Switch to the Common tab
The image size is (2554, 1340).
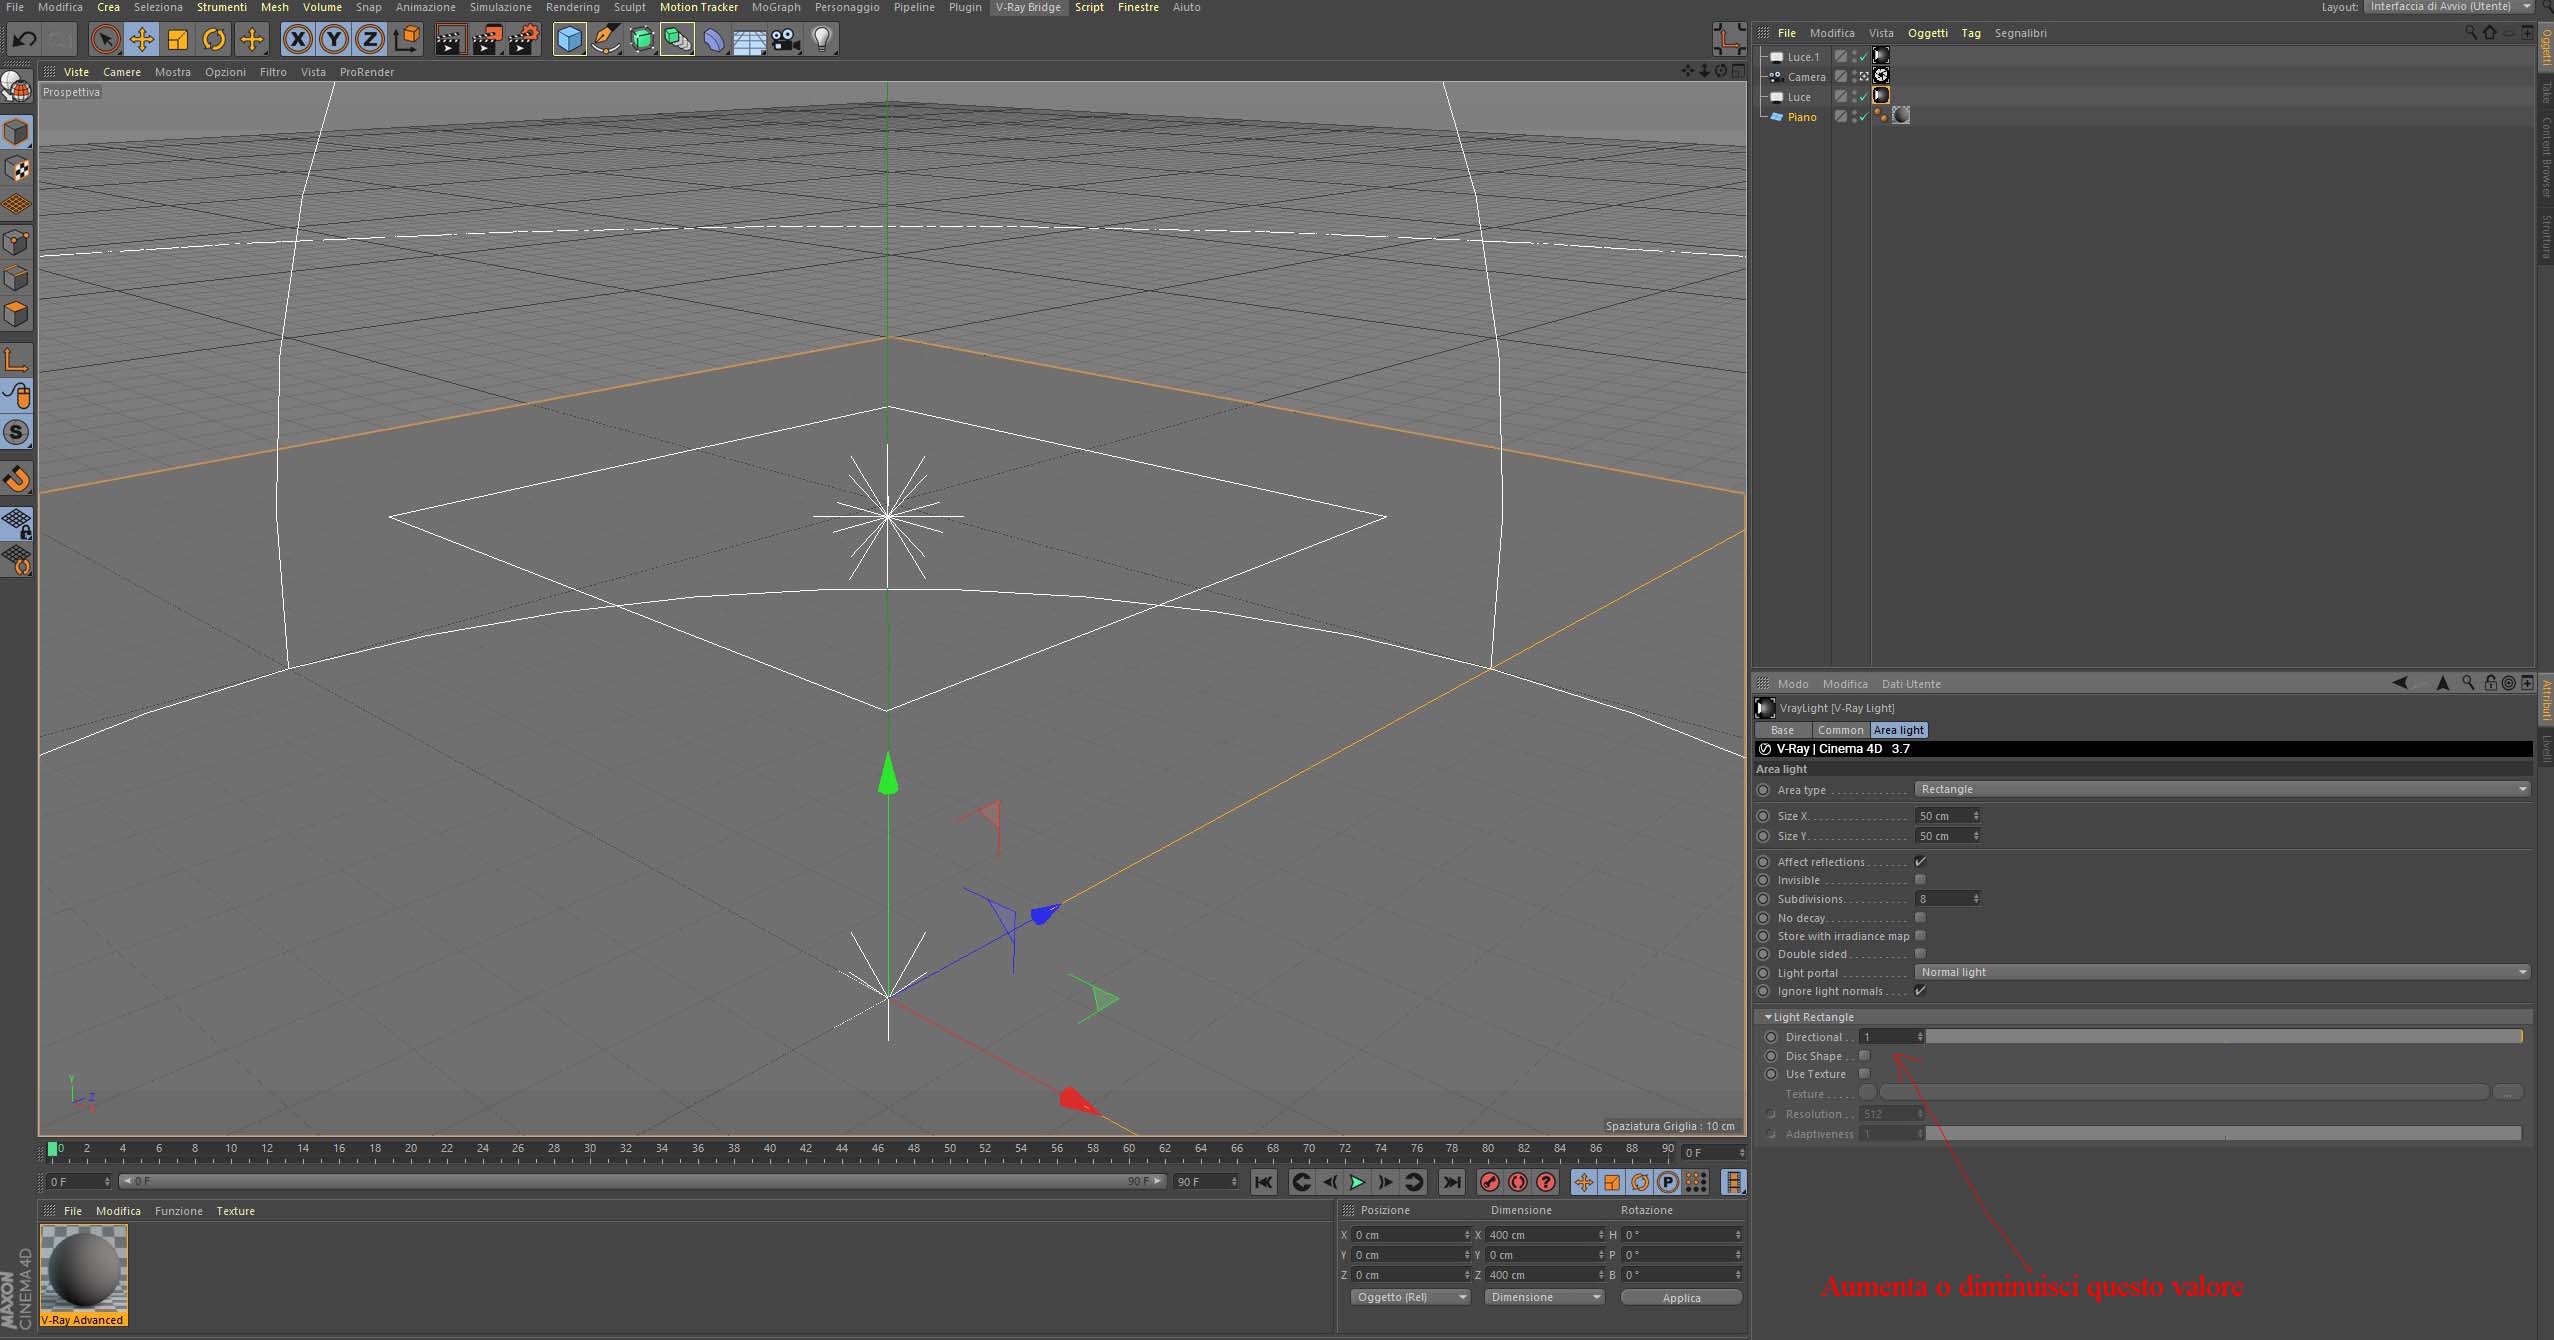point(1840,730)
